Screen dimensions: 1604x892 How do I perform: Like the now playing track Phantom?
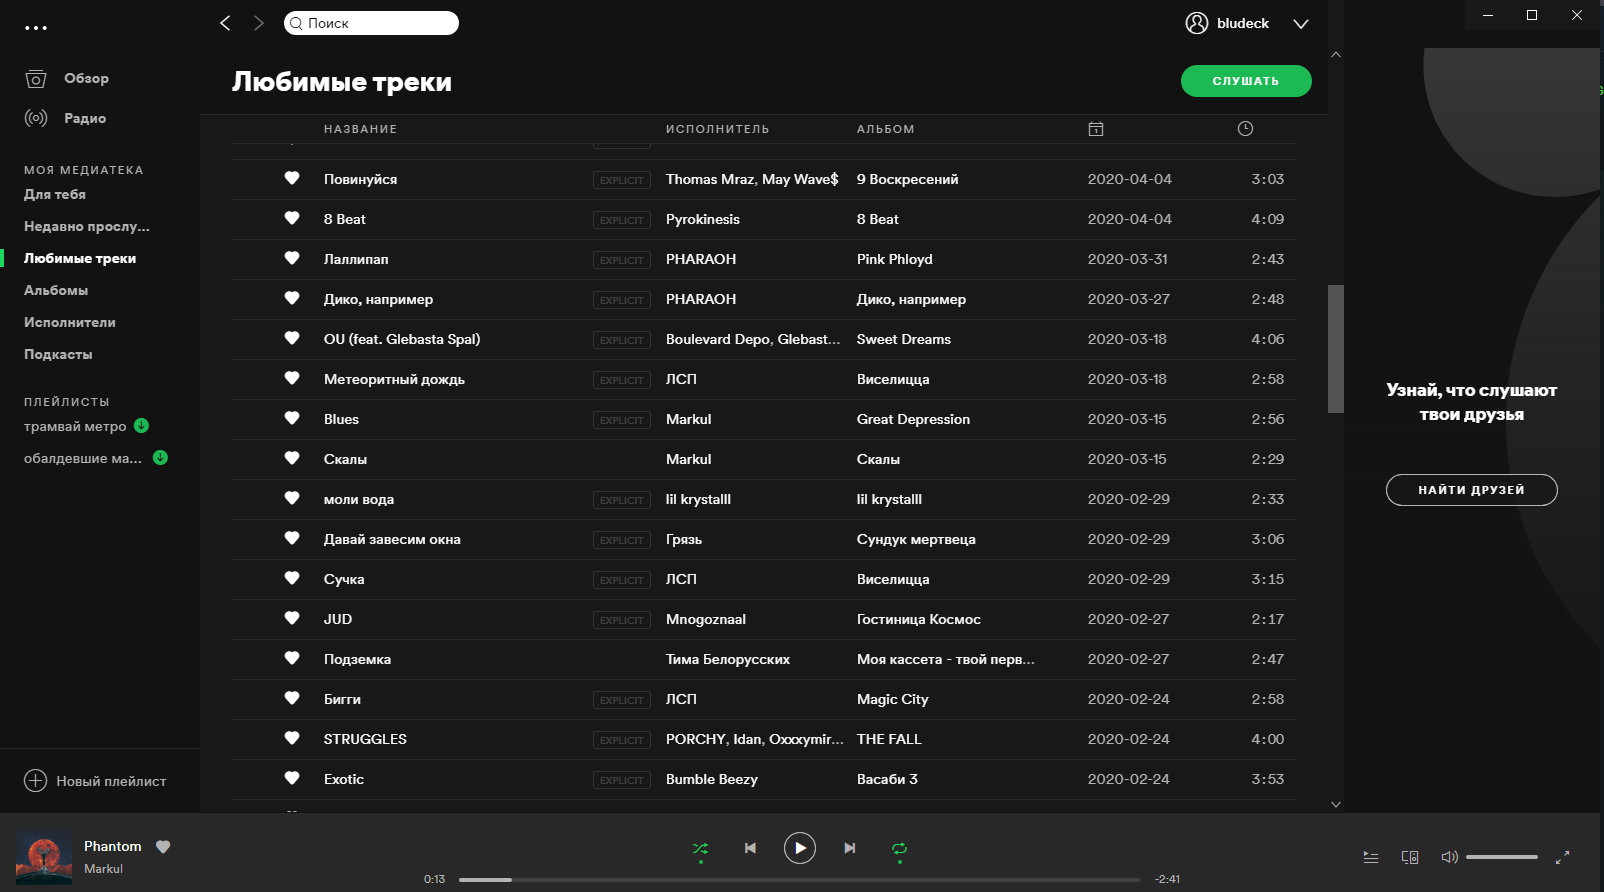(163, 846)
